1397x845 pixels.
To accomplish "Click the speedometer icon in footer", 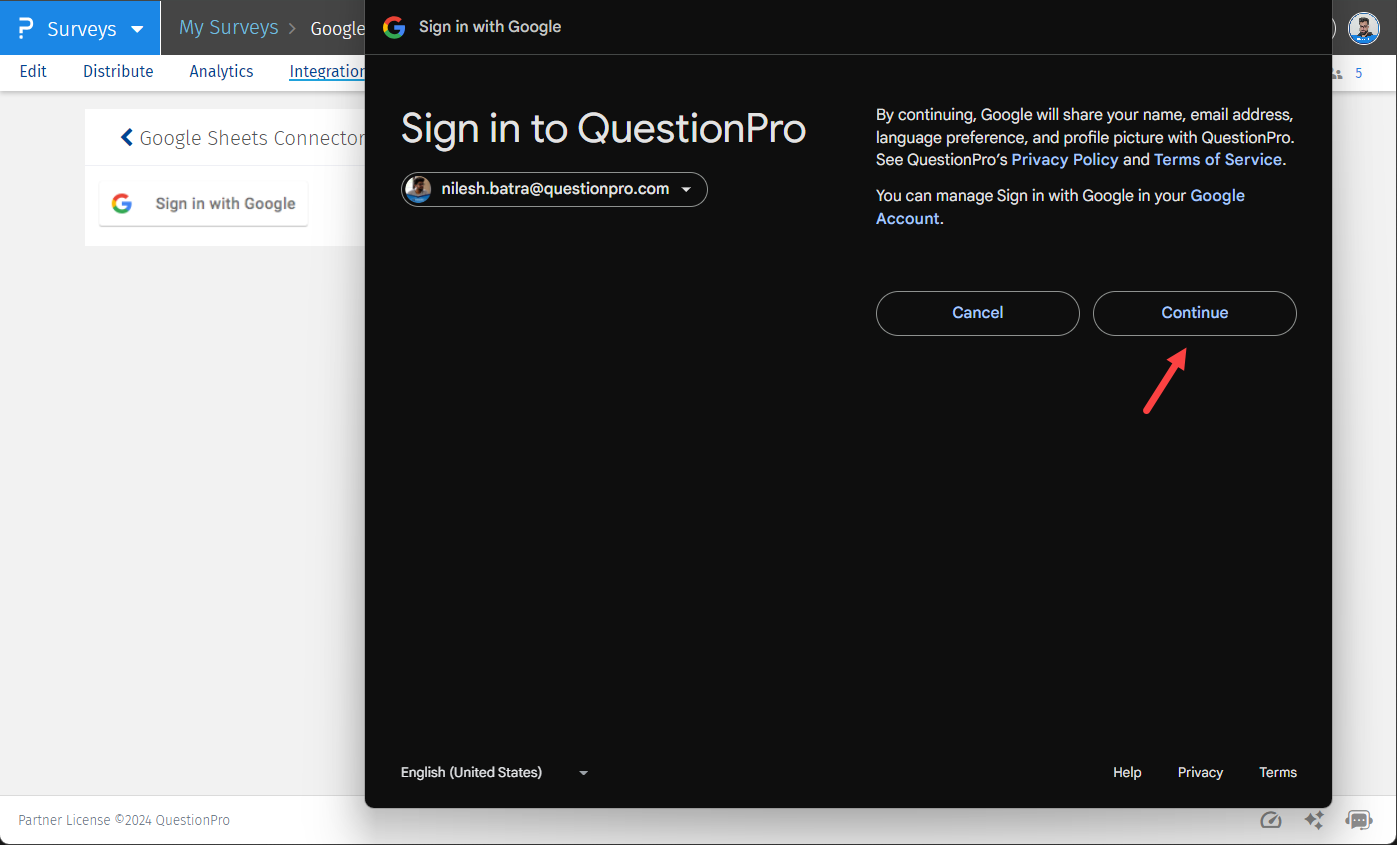I will [1271, 820].
